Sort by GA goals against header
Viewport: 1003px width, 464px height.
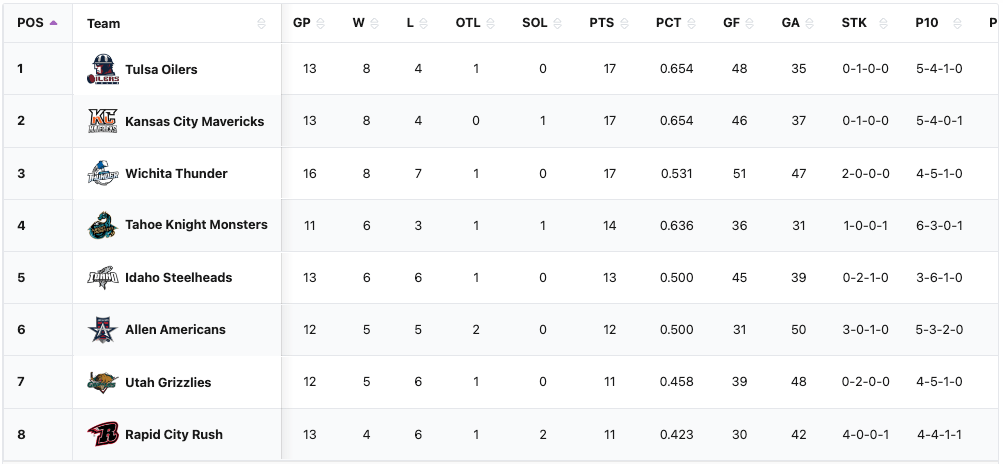(x=791, y=23)
